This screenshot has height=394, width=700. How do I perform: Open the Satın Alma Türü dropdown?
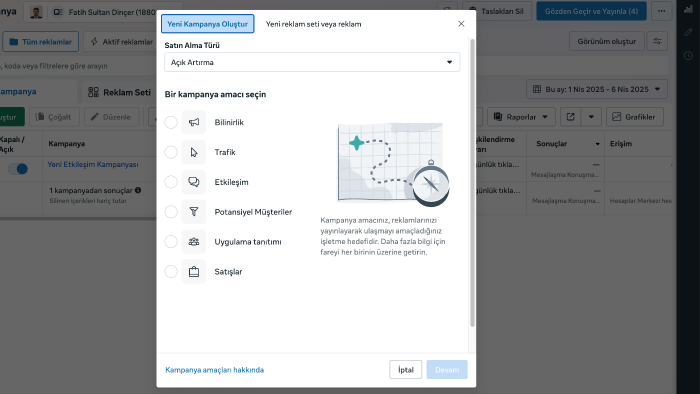(x=312, y=62)
